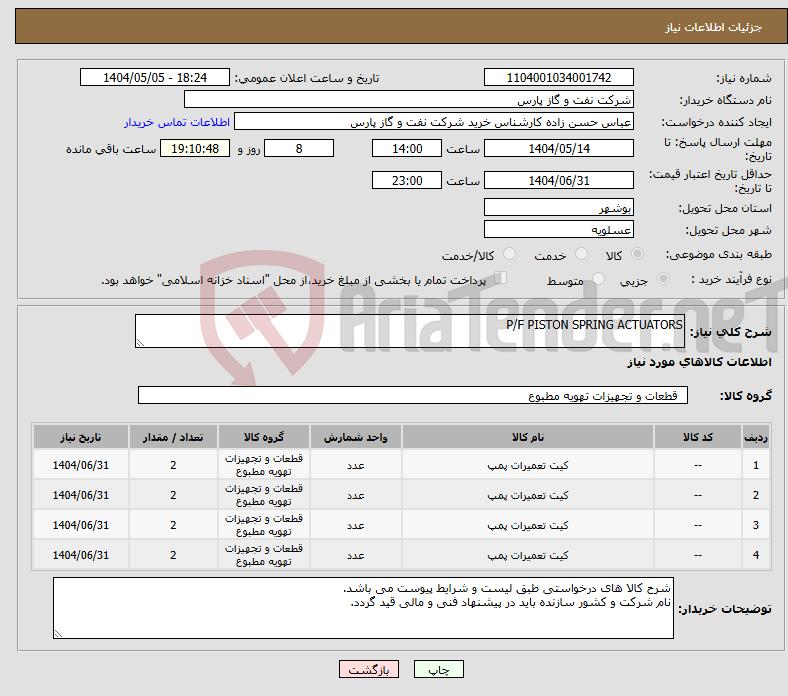788x696 pixels.
Task: Click کیت تعمیرات پمپ in row 2
Action: pos(528,495)
